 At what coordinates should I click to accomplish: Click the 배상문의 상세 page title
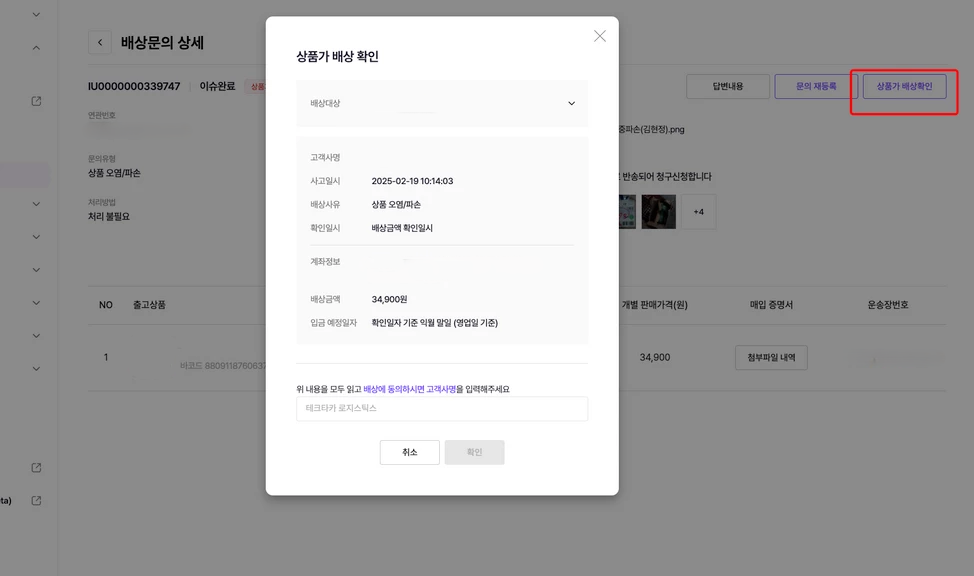(162, 42)
